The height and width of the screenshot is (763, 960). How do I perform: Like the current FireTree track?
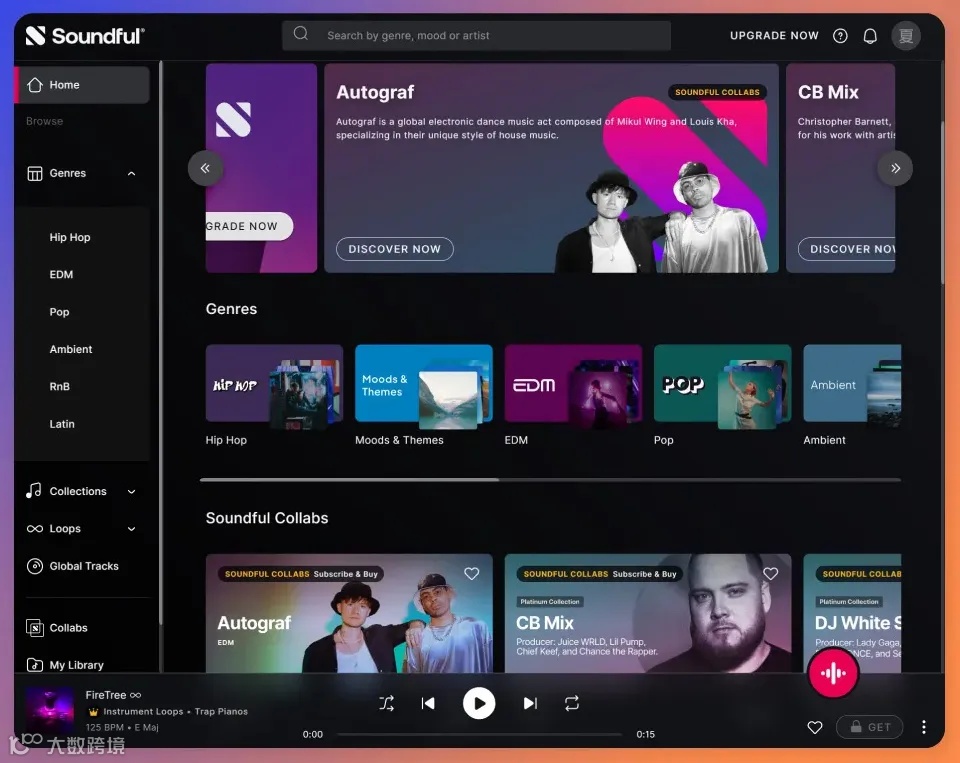pos(814,727)
